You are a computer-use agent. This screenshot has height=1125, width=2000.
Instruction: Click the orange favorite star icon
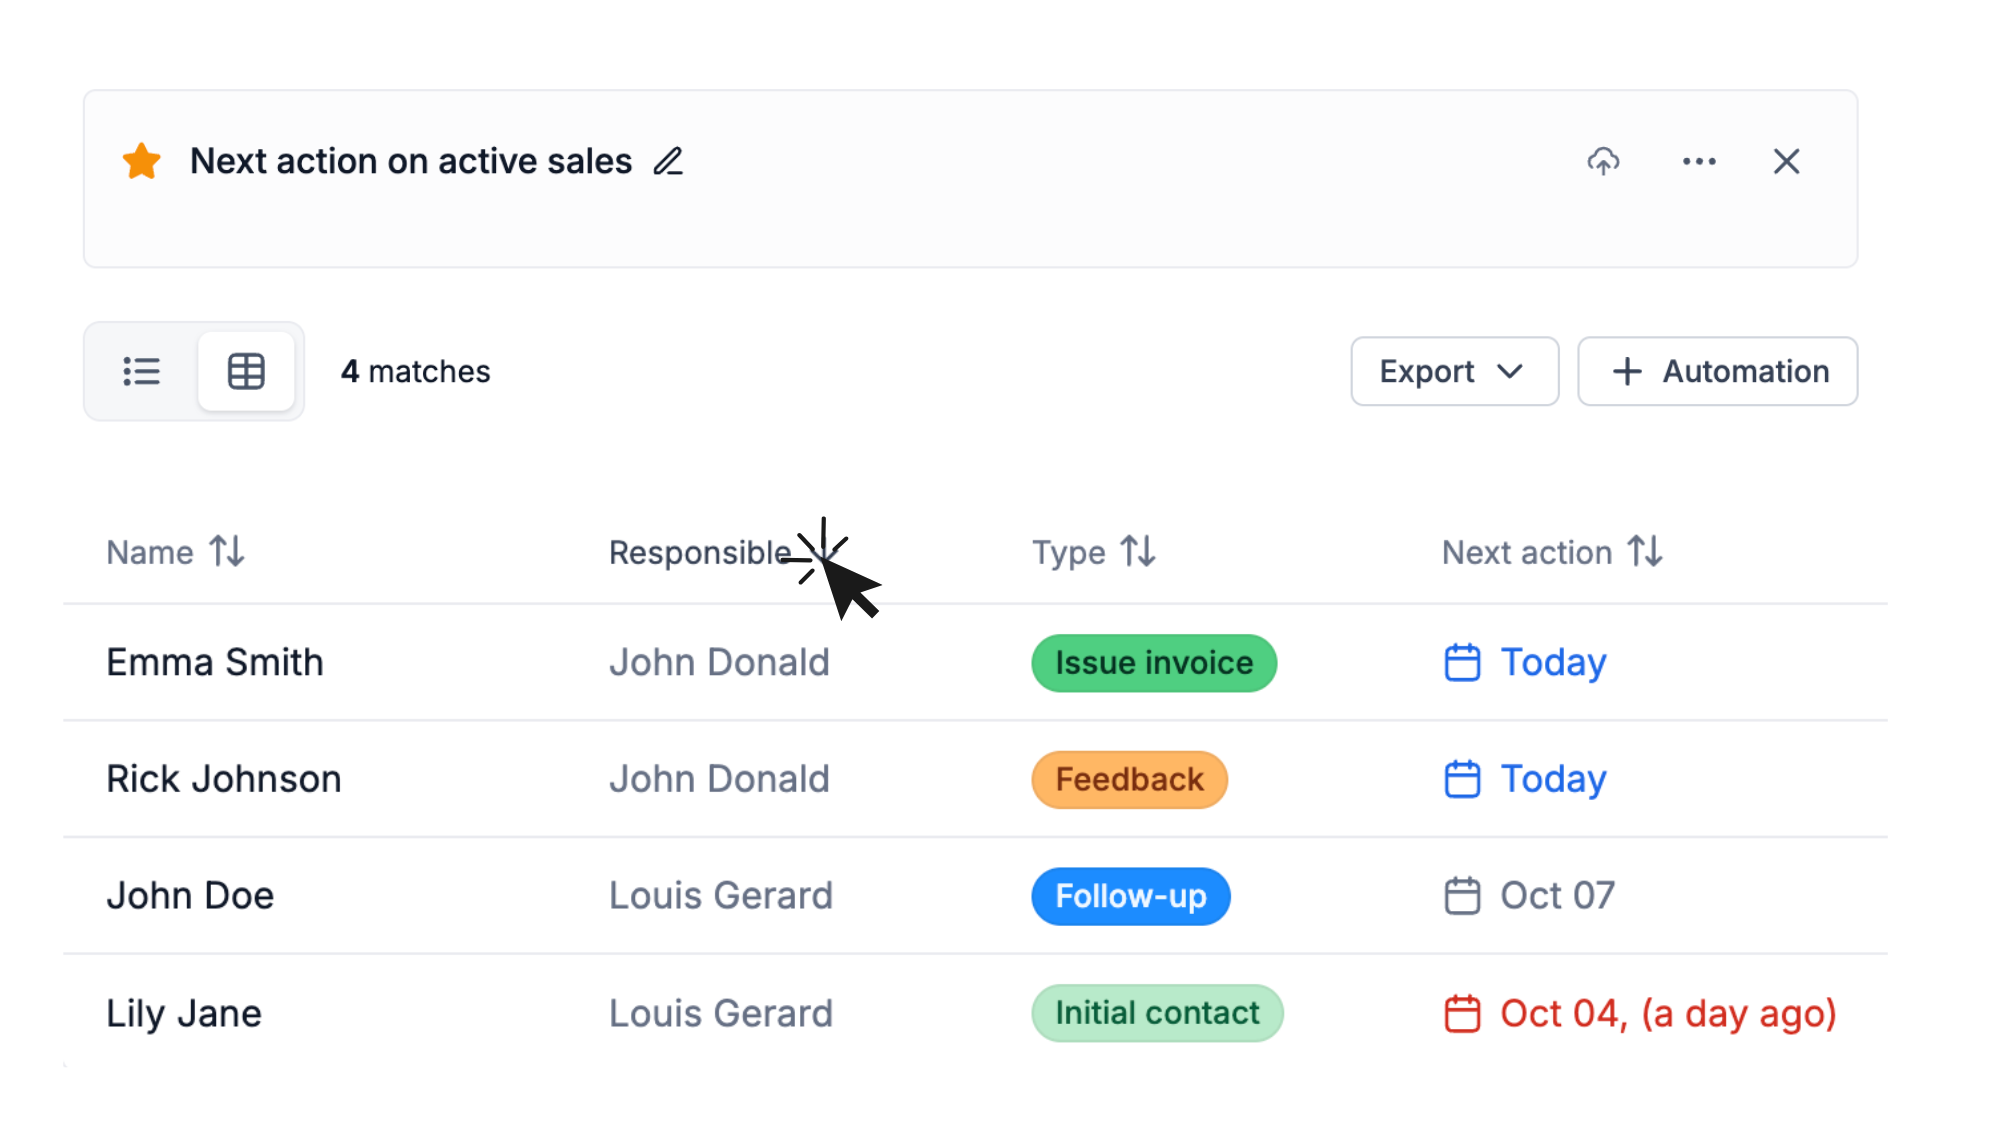click(142, 161)
